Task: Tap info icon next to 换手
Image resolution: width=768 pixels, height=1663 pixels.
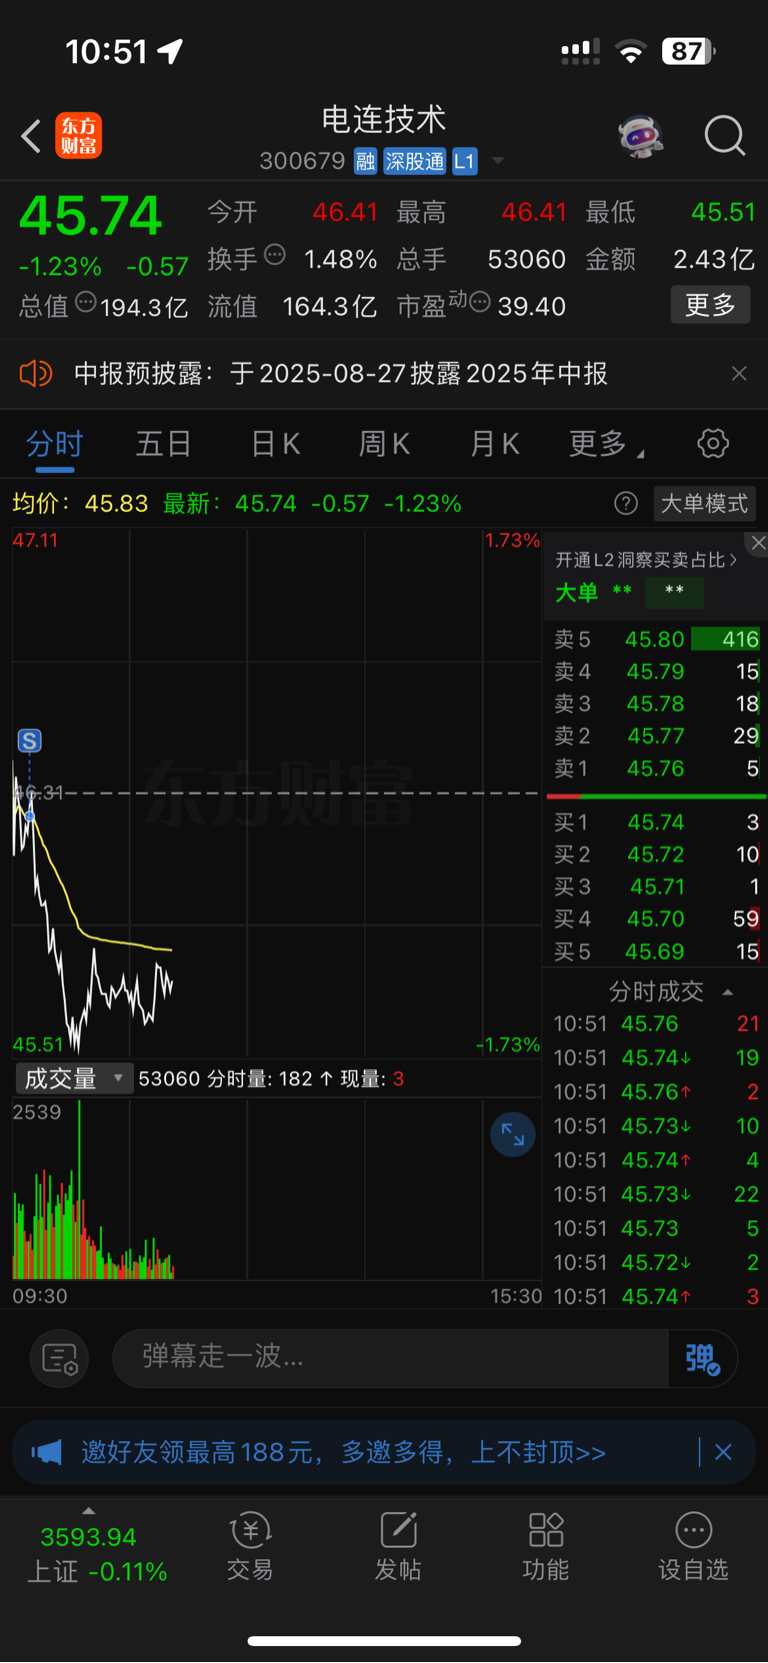Action: (x=274, y=255)
